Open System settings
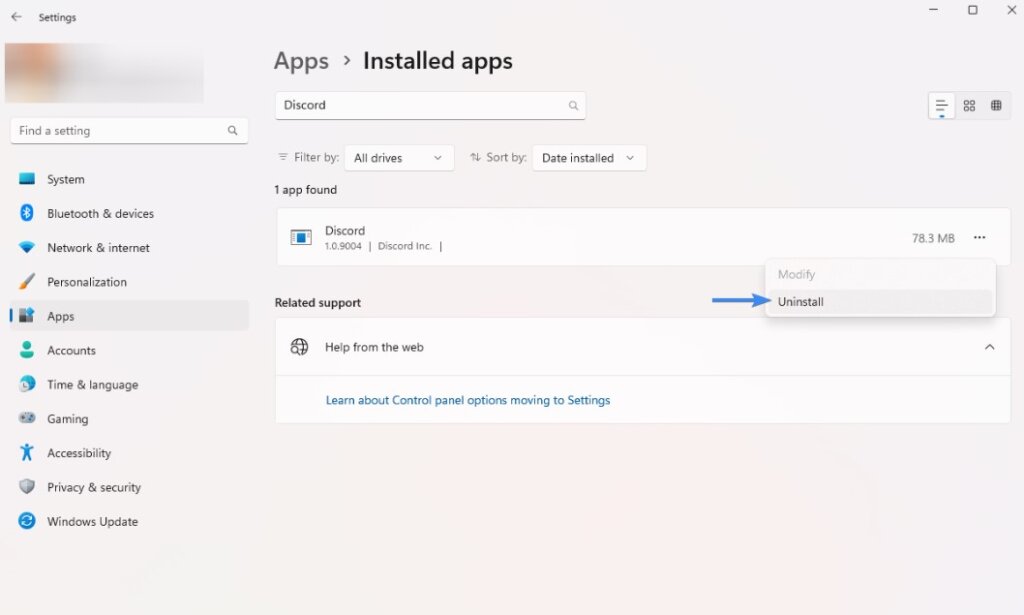 [x=129, y=179]
